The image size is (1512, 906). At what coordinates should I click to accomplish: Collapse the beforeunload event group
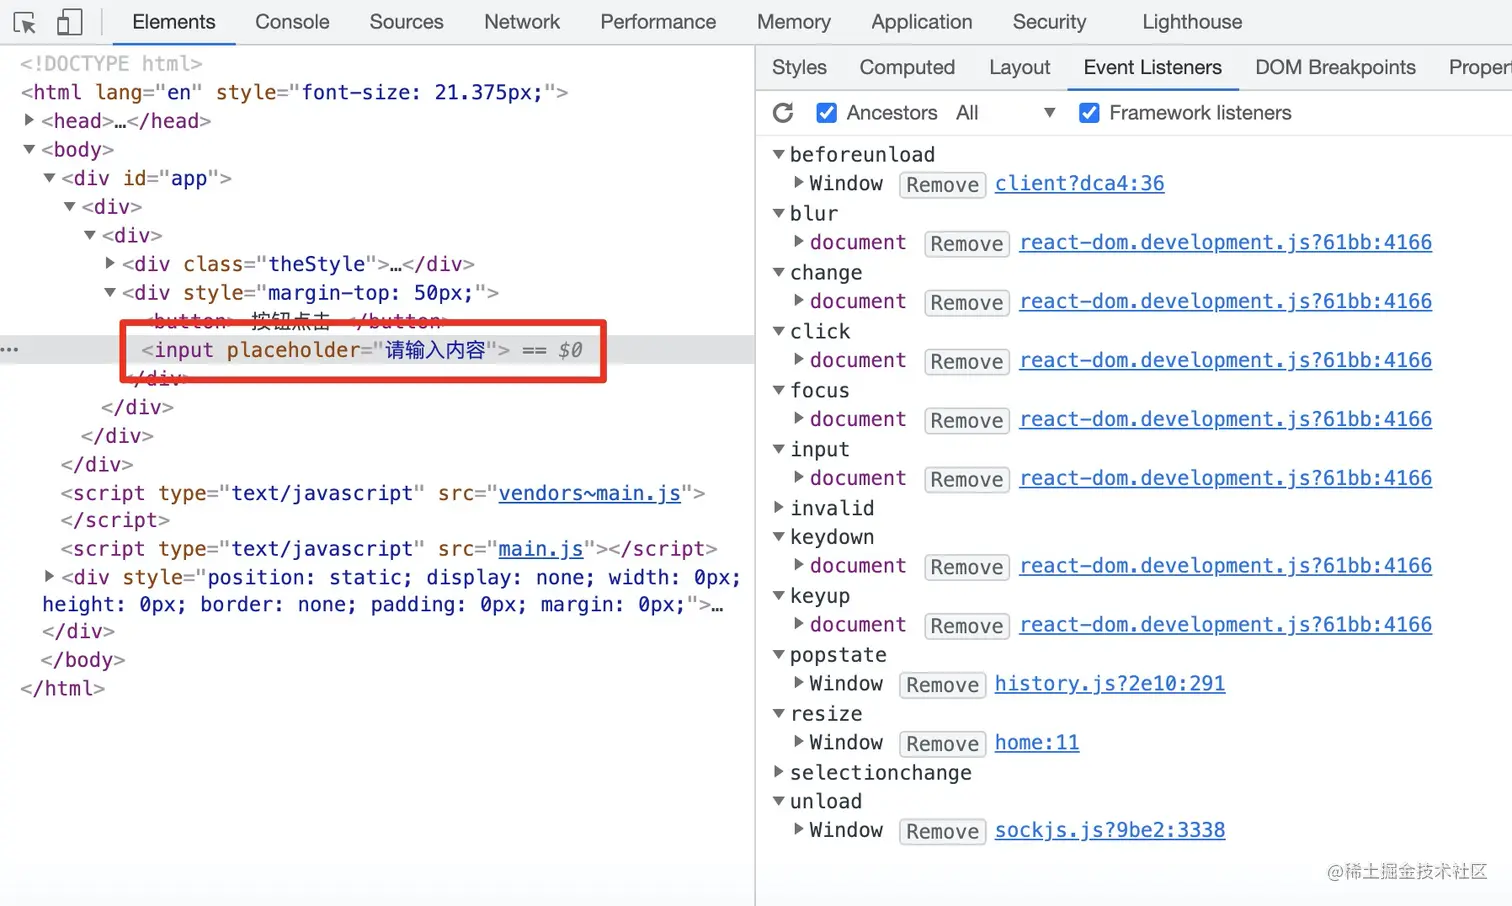click(779, 154)
